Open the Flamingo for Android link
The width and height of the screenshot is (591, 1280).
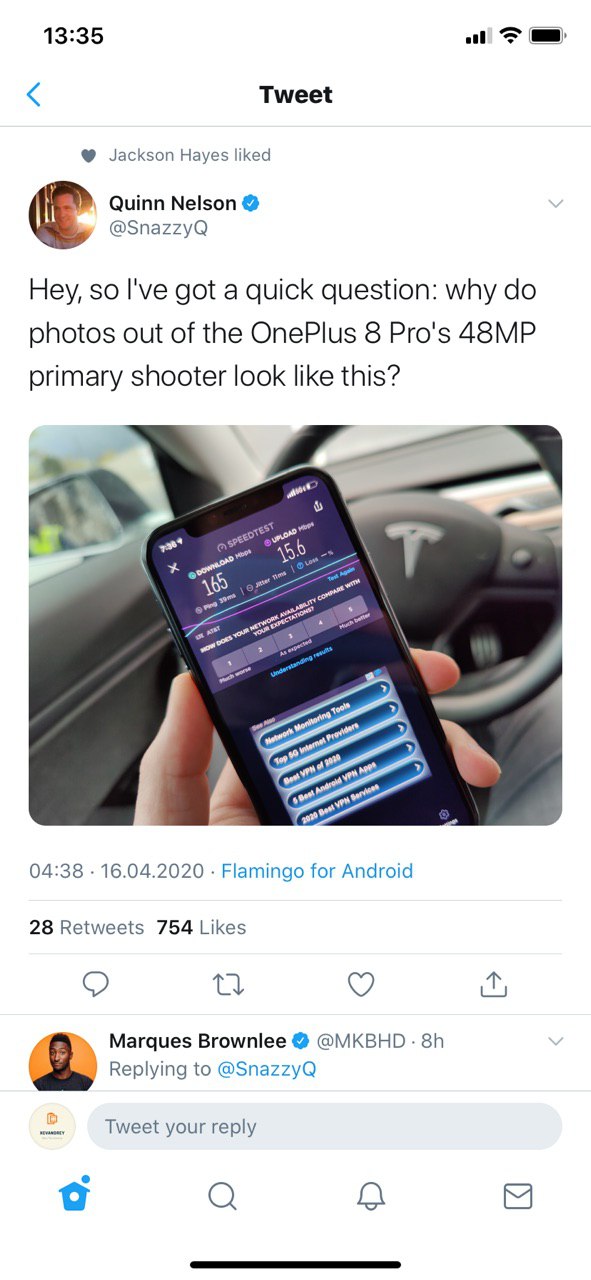click(317, 871)
